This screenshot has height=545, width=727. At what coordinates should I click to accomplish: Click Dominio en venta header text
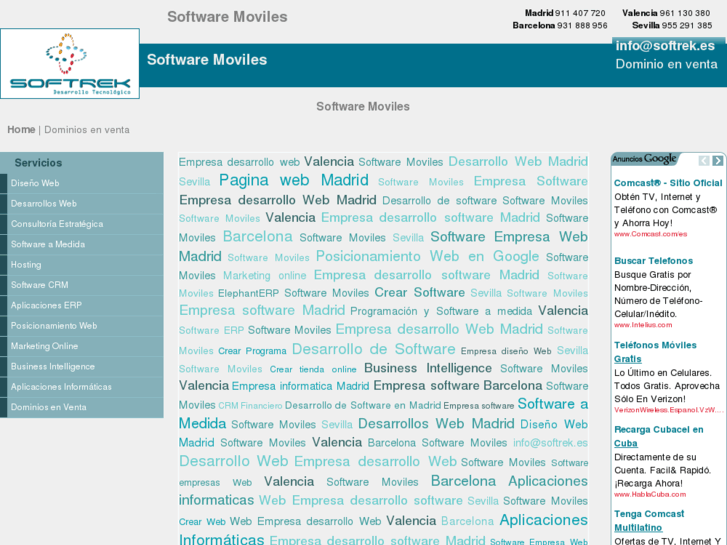pyautogui.click(x=666, y=64)
